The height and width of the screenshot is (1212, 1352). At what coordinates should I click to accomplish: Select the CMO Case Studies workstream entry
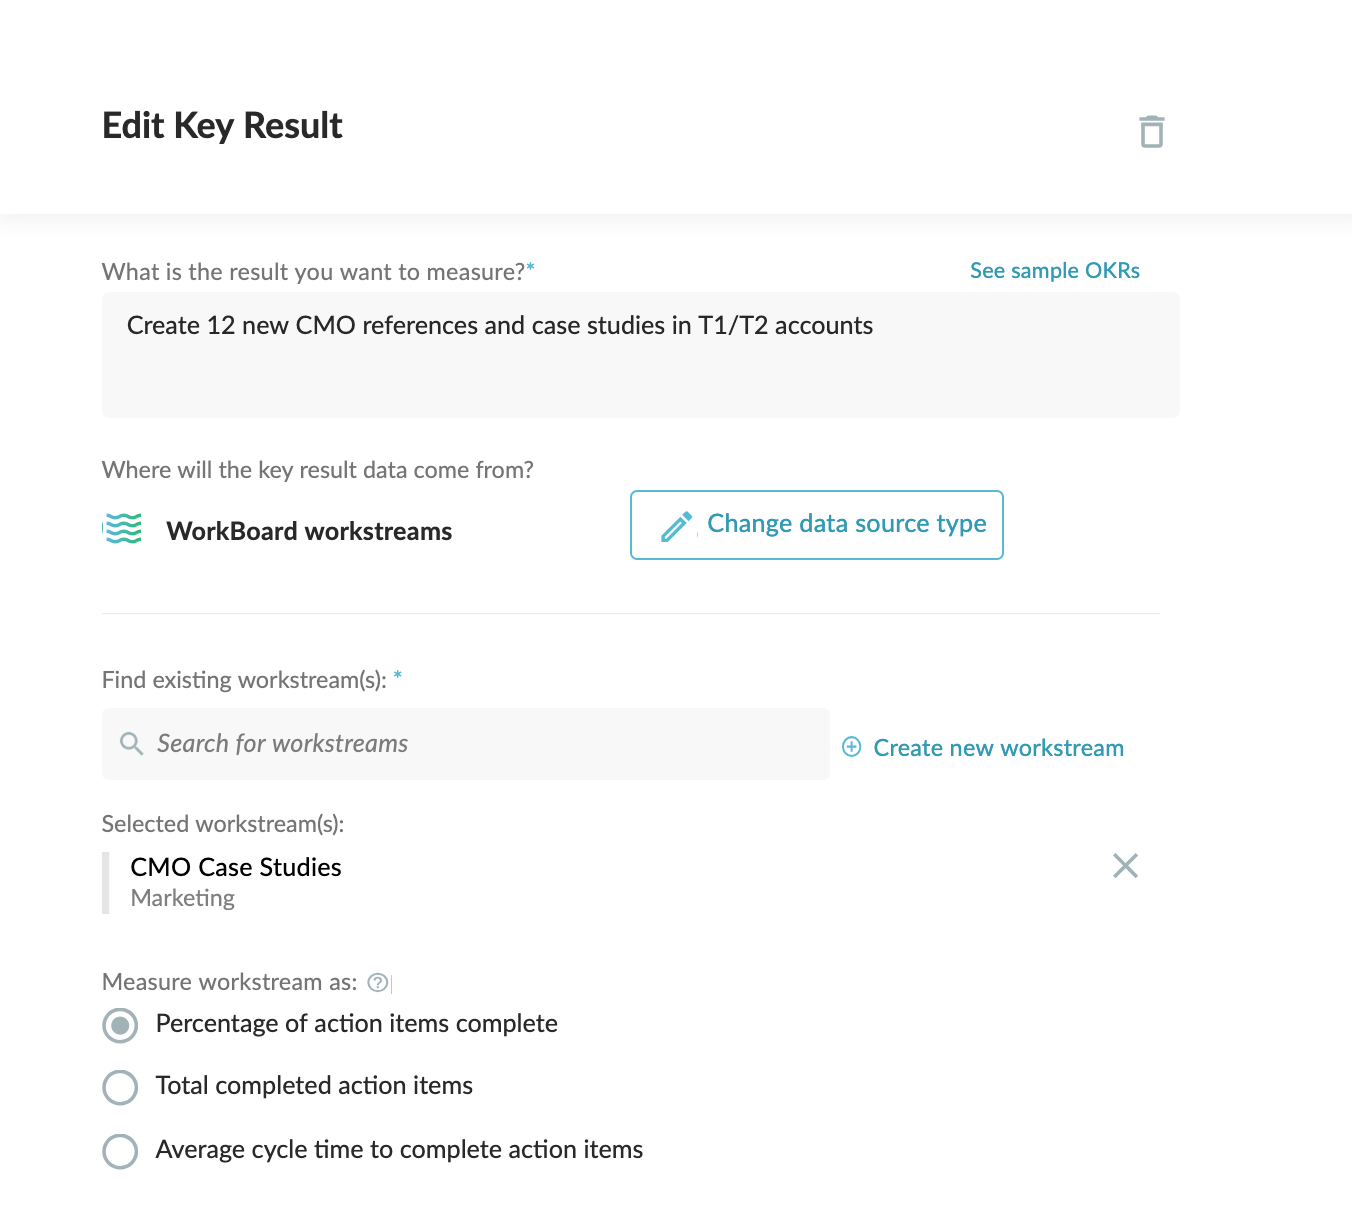[236, 867]
